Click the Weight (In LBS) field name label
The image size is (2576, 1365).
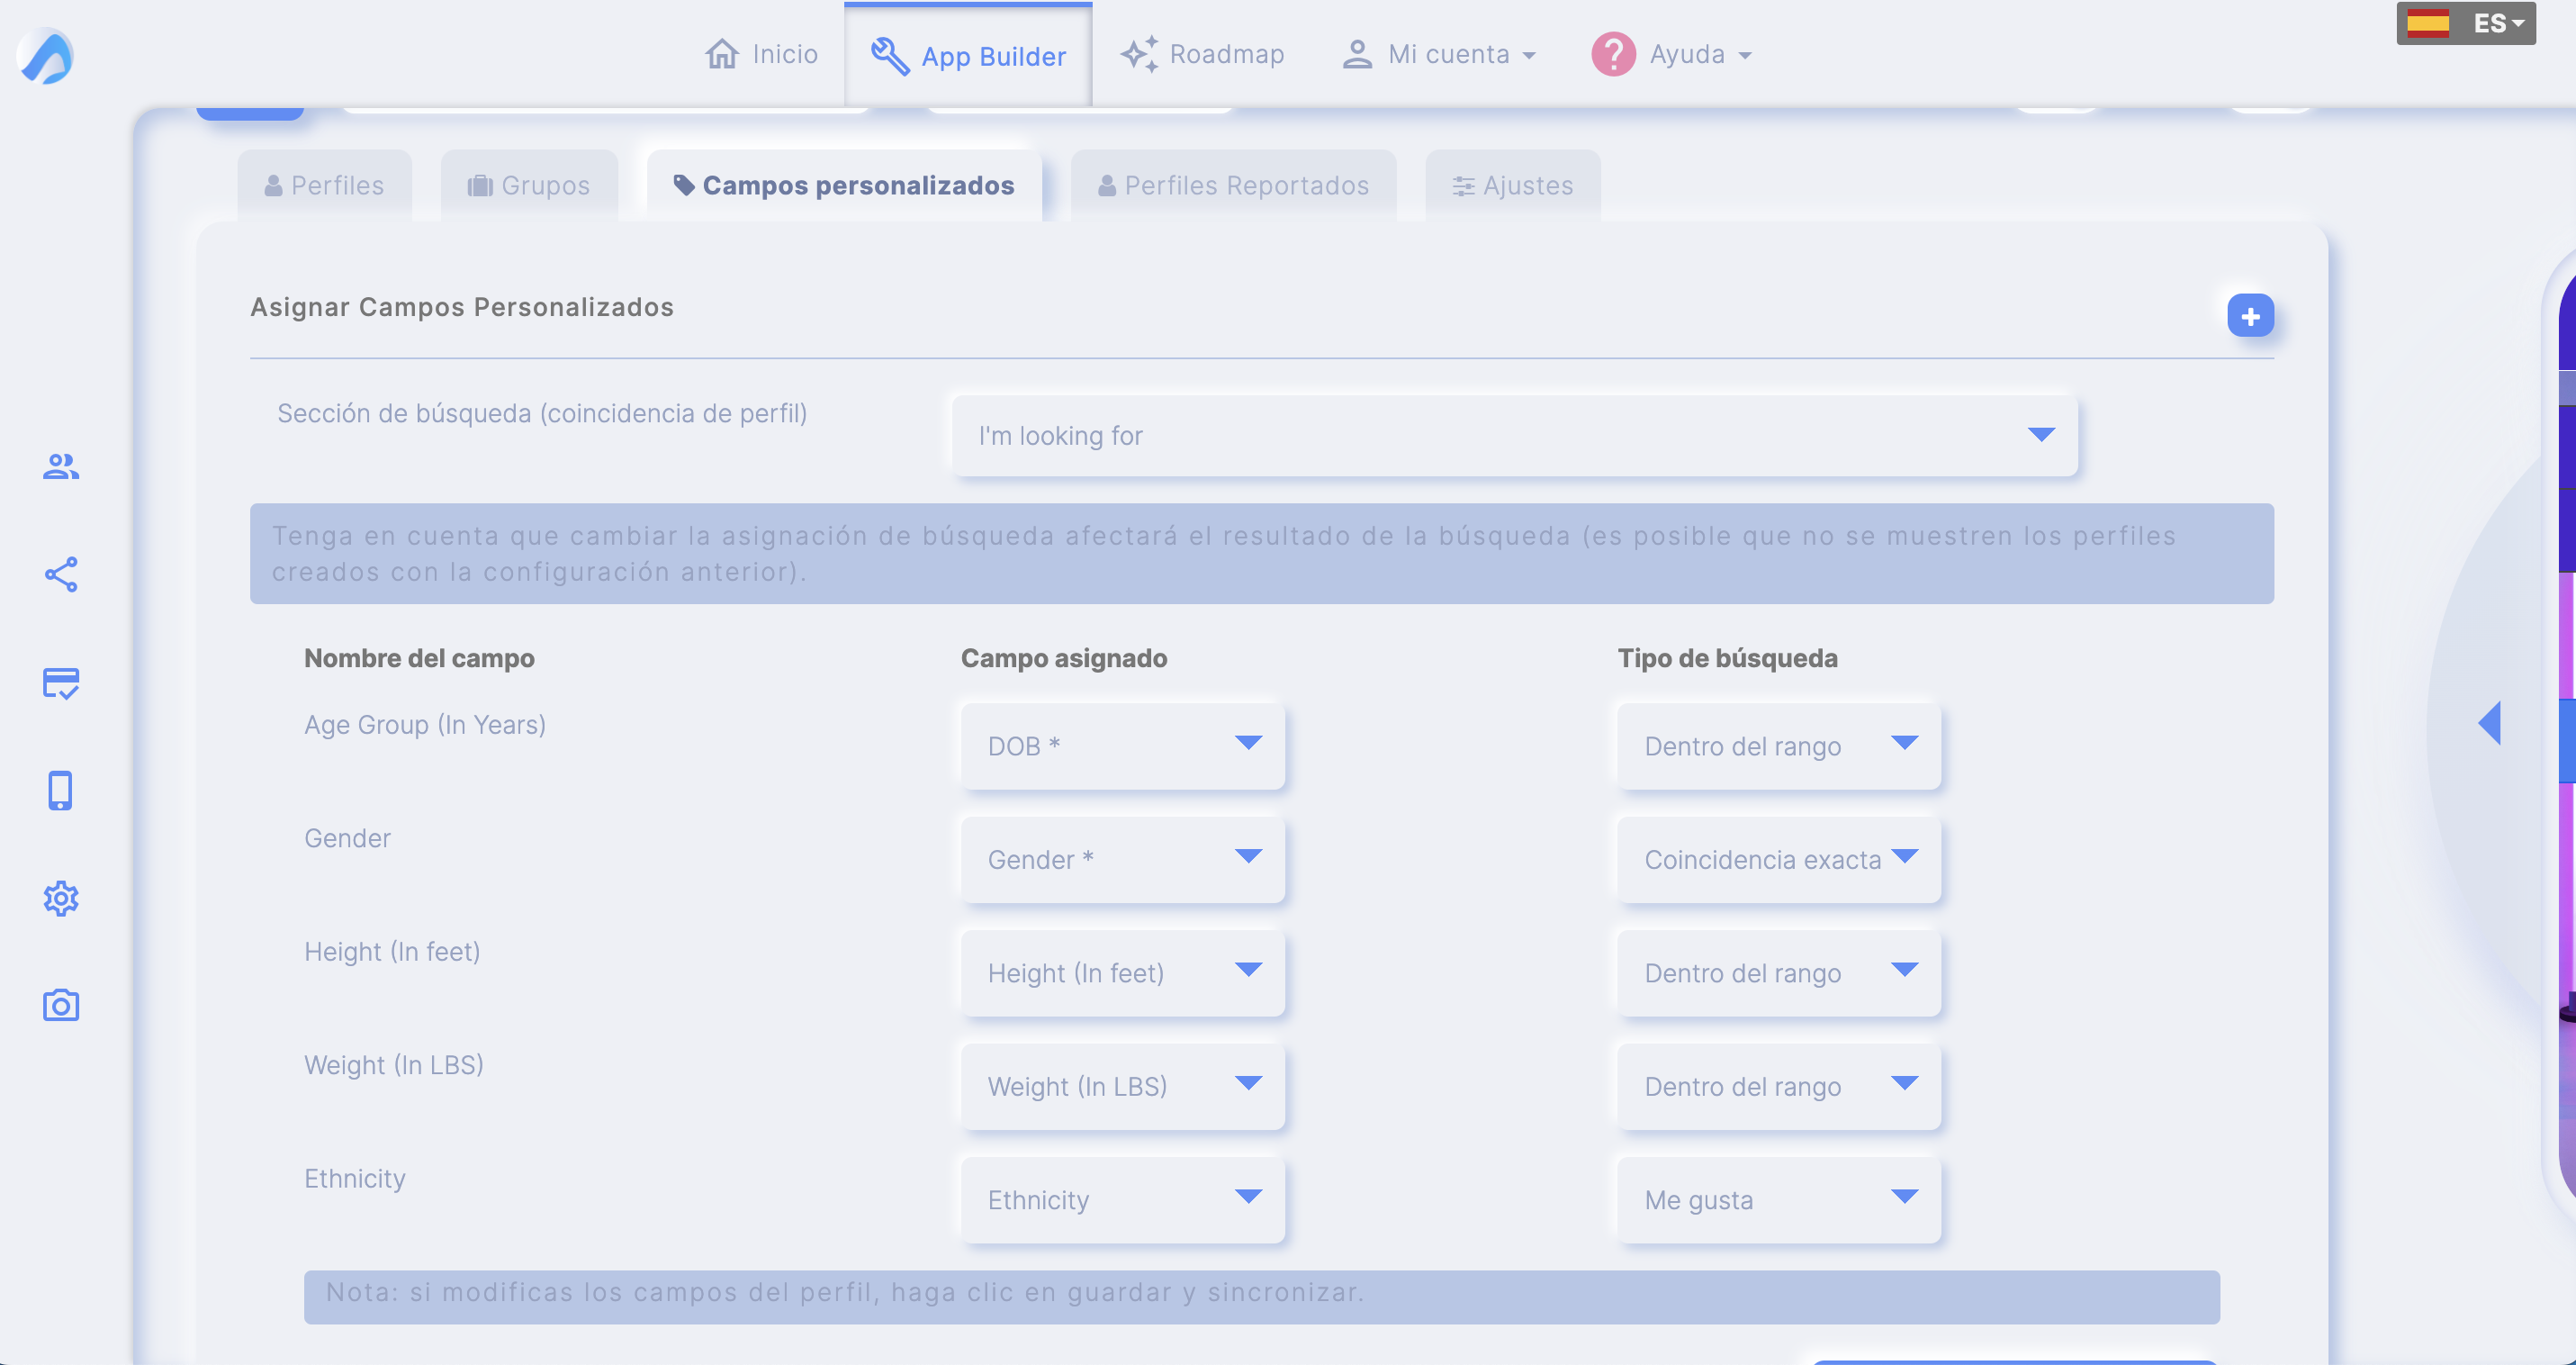(394, 1065)
